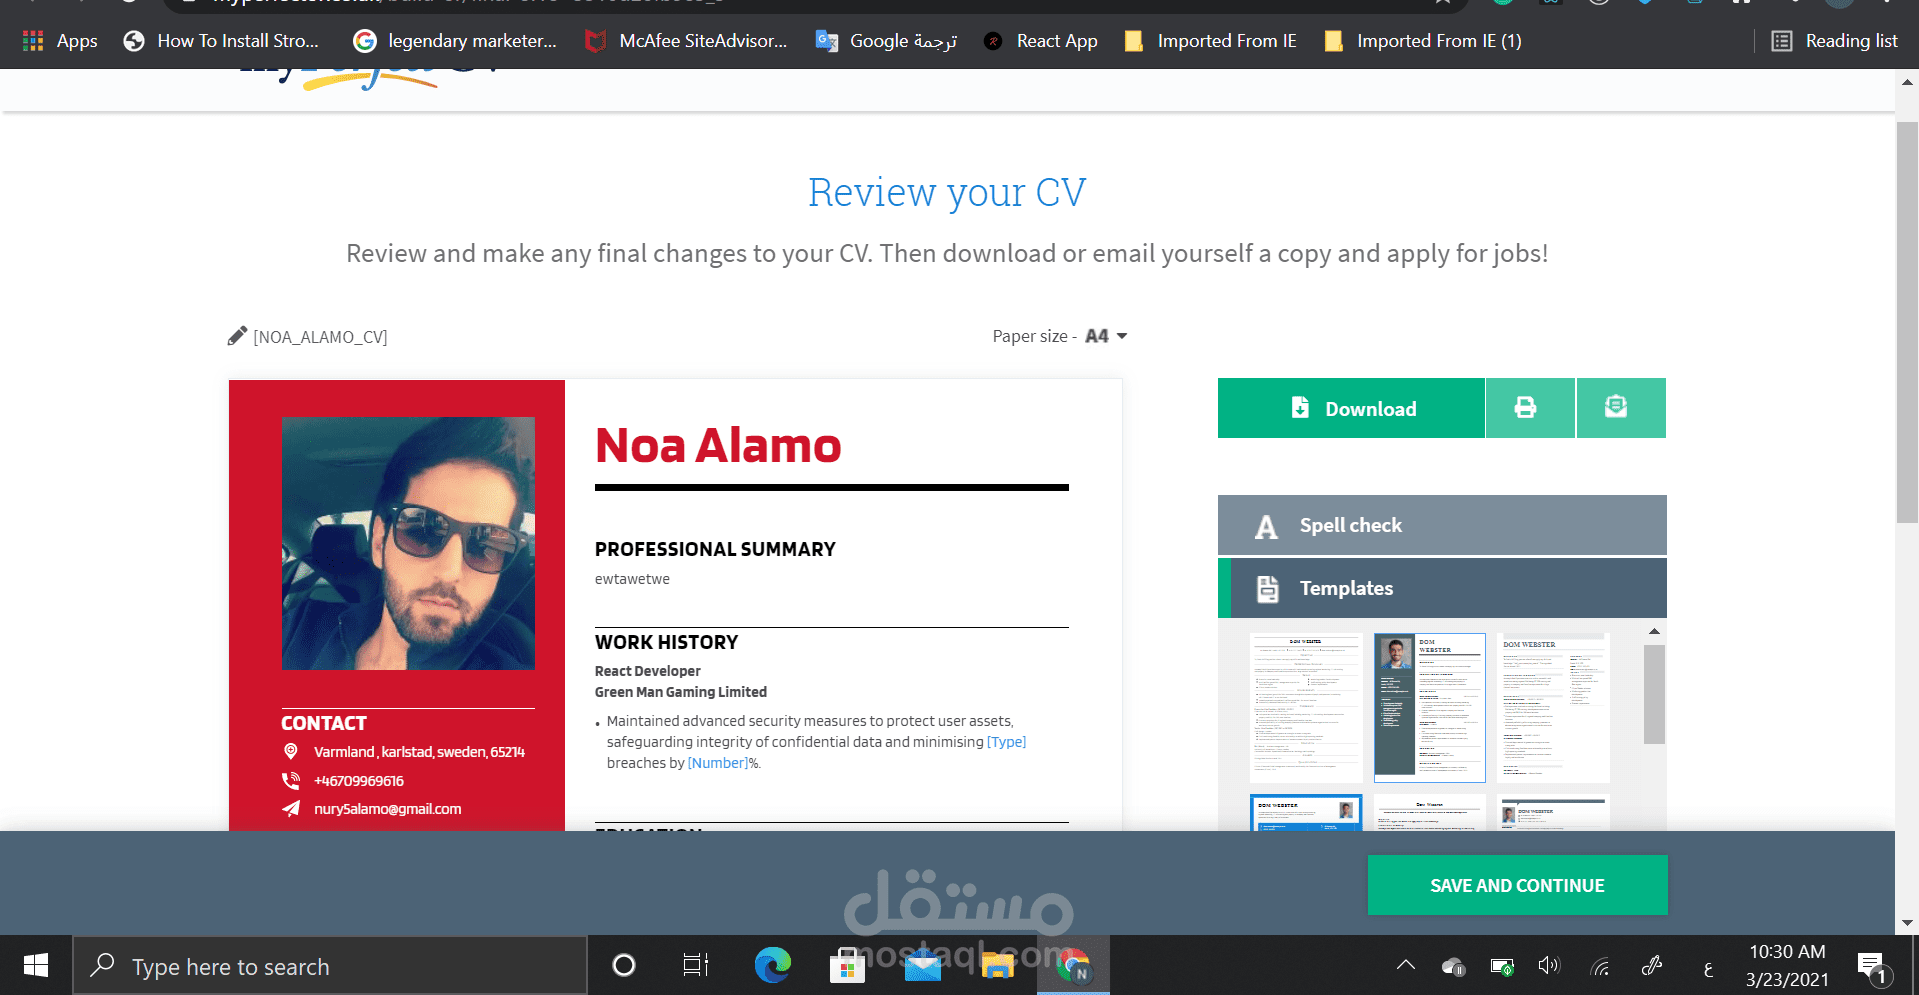
Task: Open the 'How To Install Stro...' bookmark
Action: click(x=220, y=41)
